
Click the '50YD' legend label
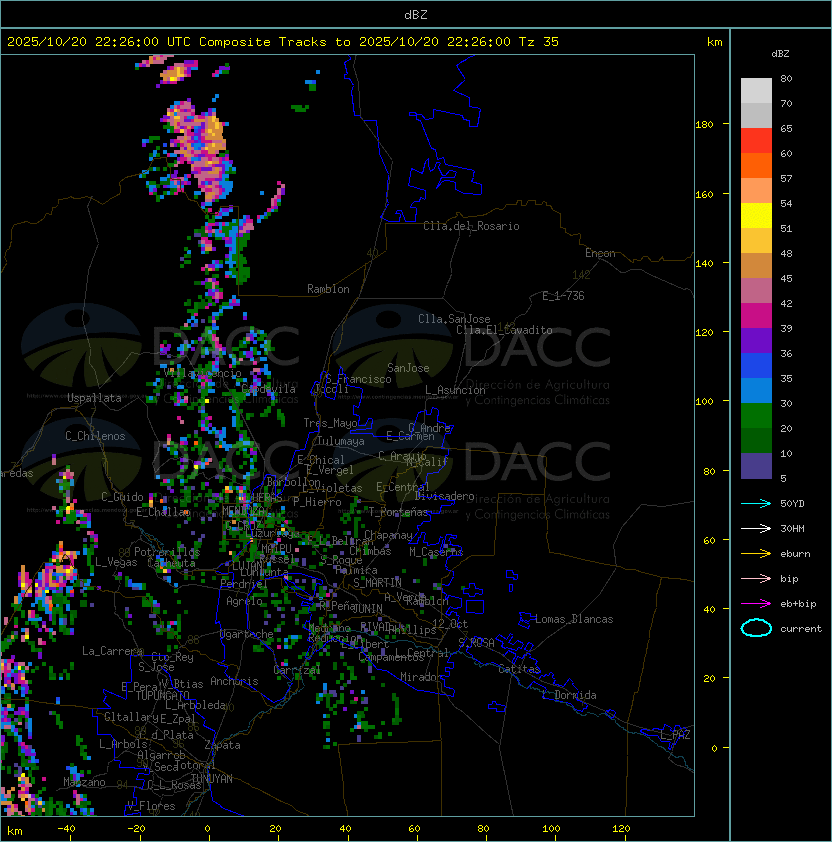(792, 504)
